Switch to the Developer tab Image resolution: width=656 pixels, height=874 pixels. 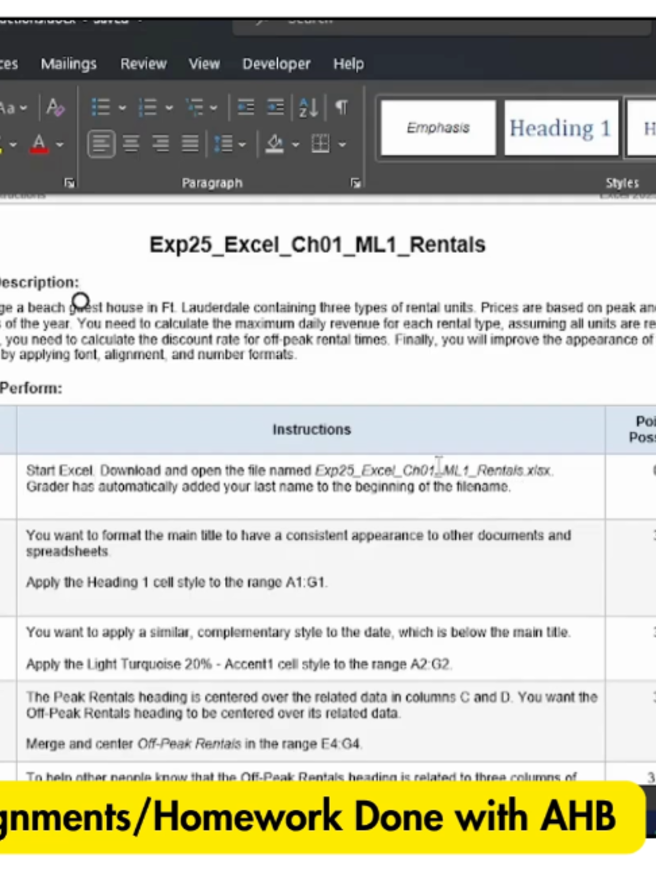276,64
